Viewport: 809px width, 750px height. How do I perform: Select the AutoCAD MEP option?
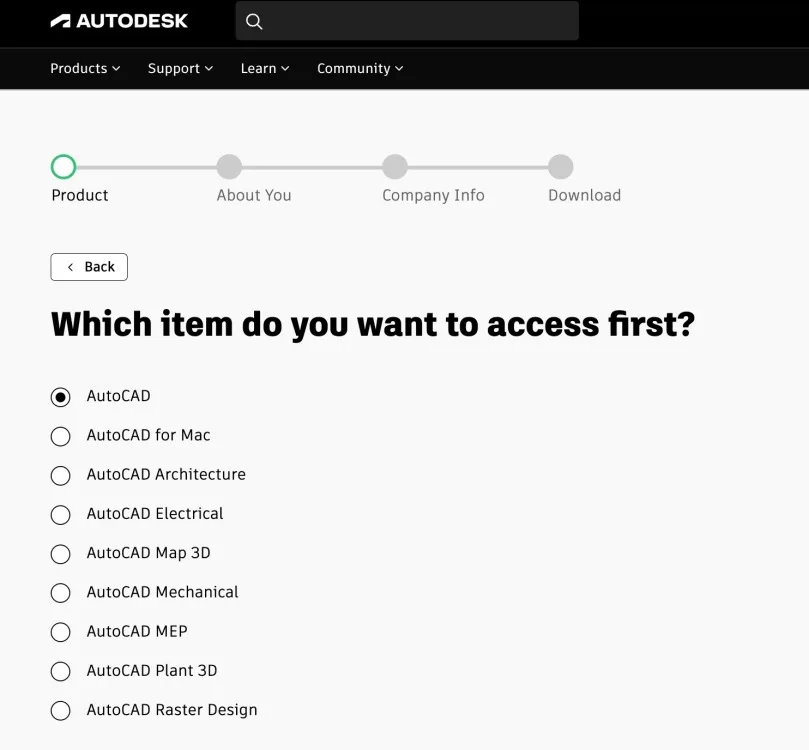(61, 632)
